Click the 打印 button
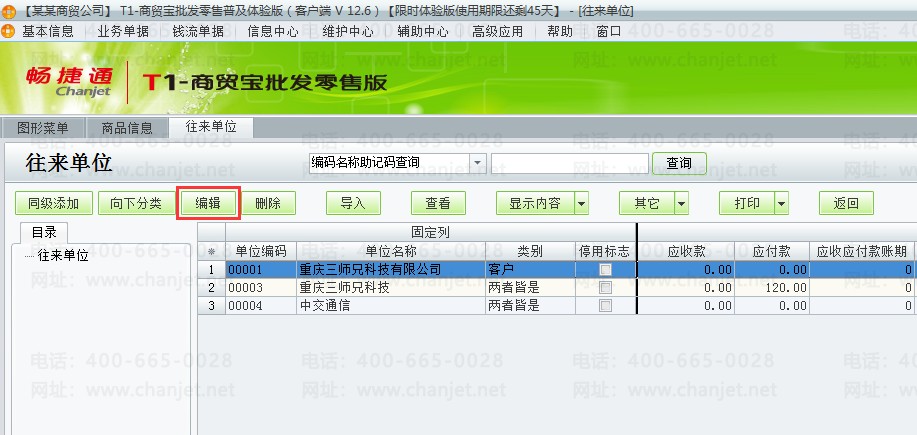The image size is (917, 435). pyautogui.click(x=747, y=203)
